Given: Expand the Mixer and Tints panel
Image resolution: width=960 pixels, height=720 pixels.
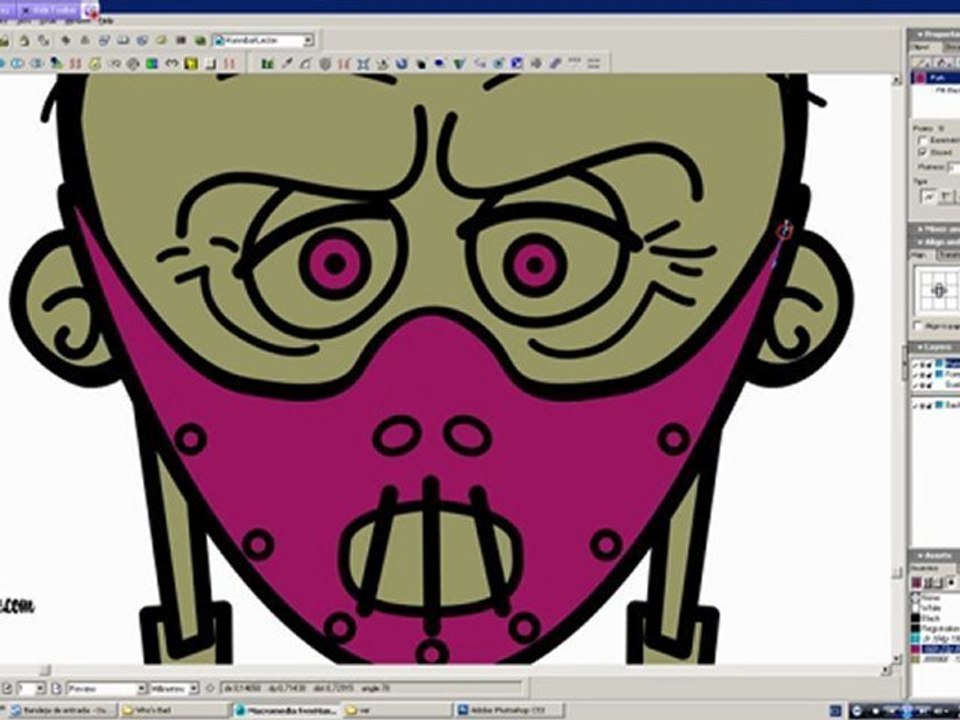Looking at the screenshot, I should tap(934, 228).
